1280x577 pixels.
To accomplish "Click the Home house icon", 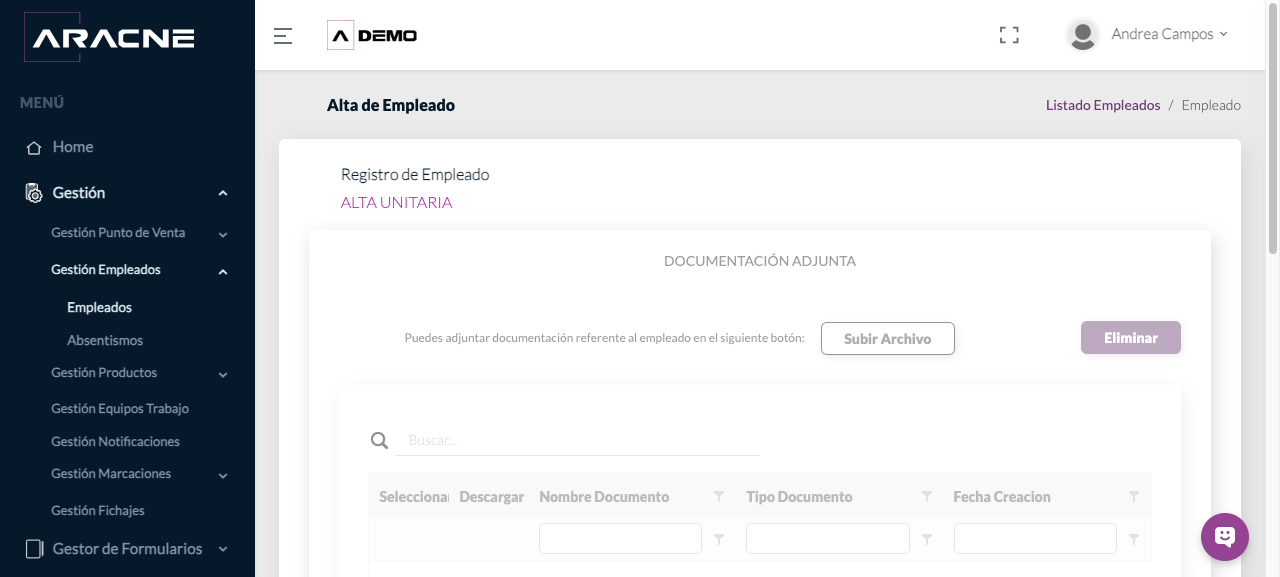I will (x=34, y=147).
